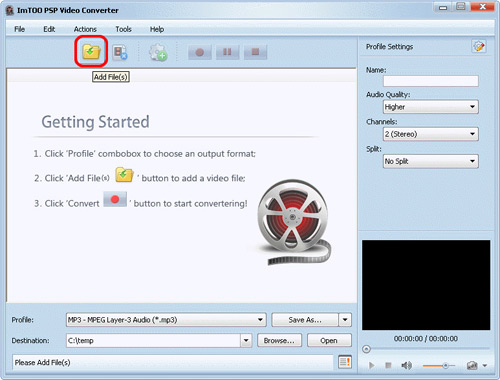Click the Name input field
Image resolution: width=500 pixels, height=380 pixels.
tap(431, 81)
